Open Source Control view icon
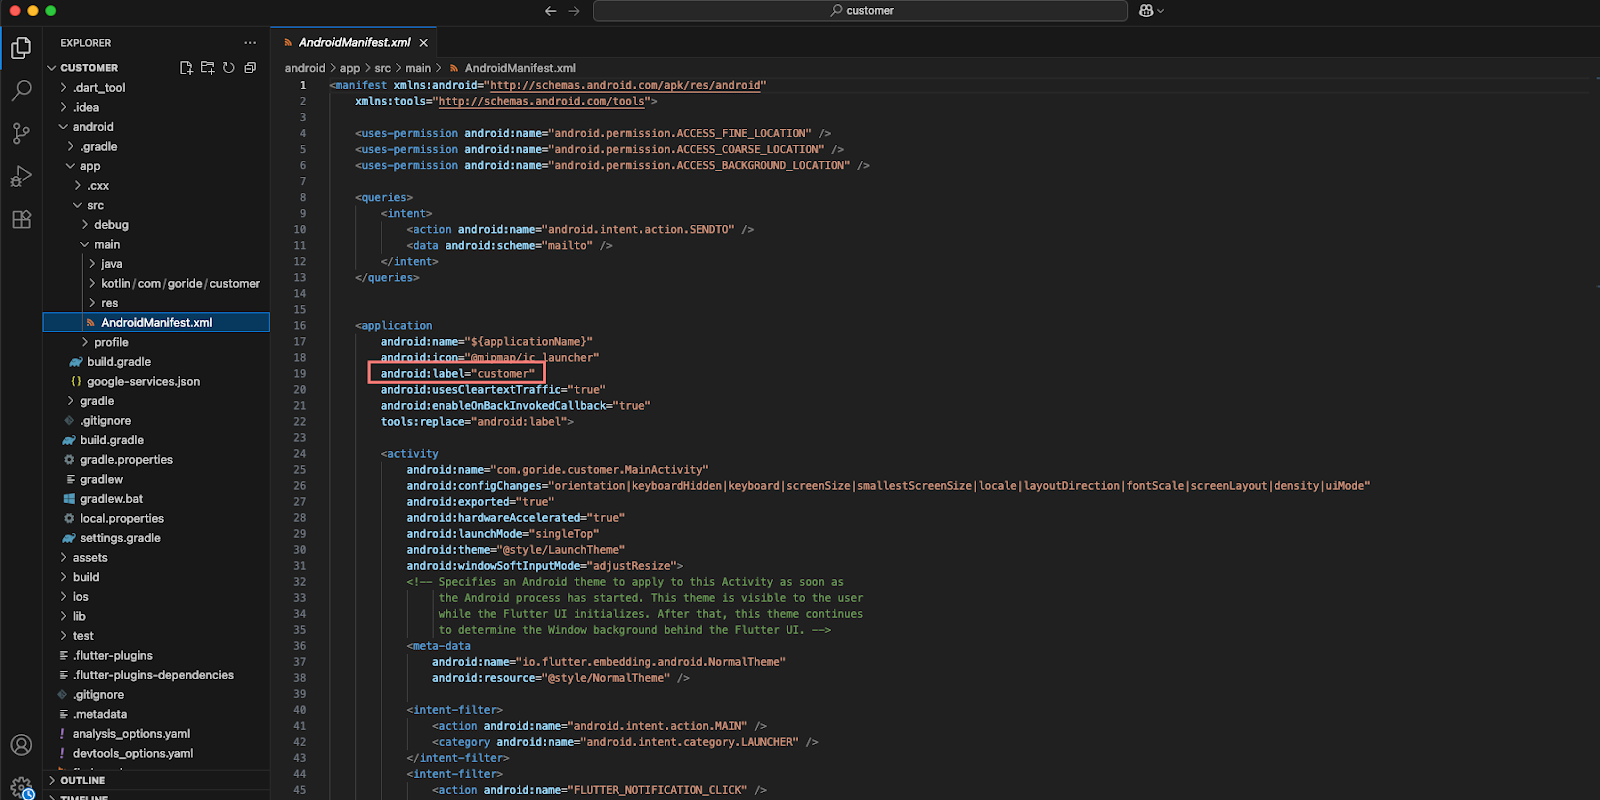This screenshot has height=800, width=1600. pyautogui.click(x=21, y=133)
